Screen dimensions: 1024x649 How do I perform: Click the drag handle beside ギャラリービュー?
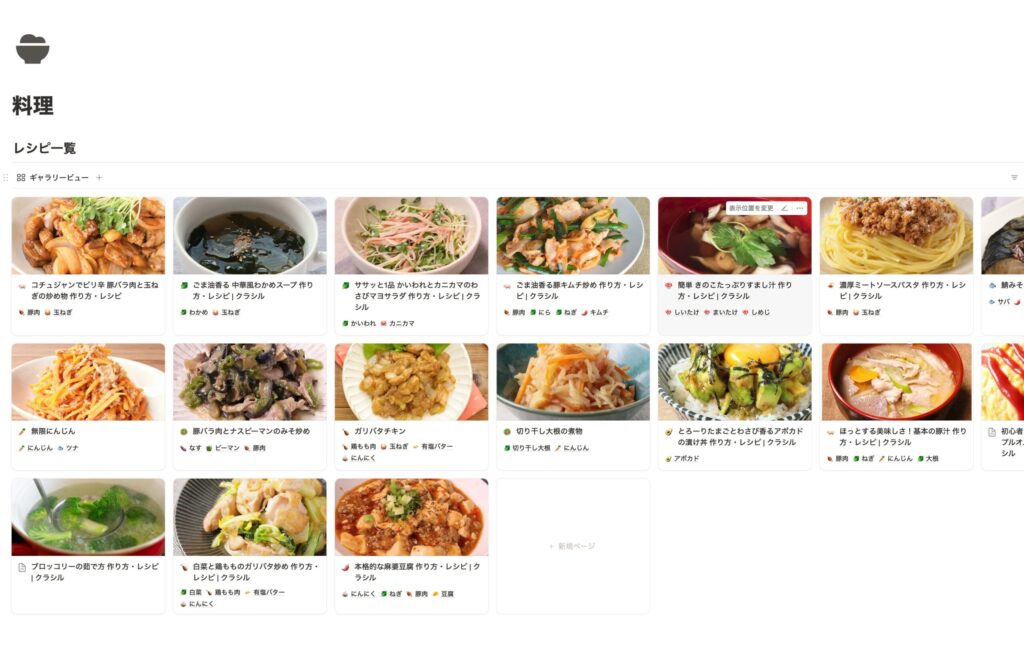6,178
